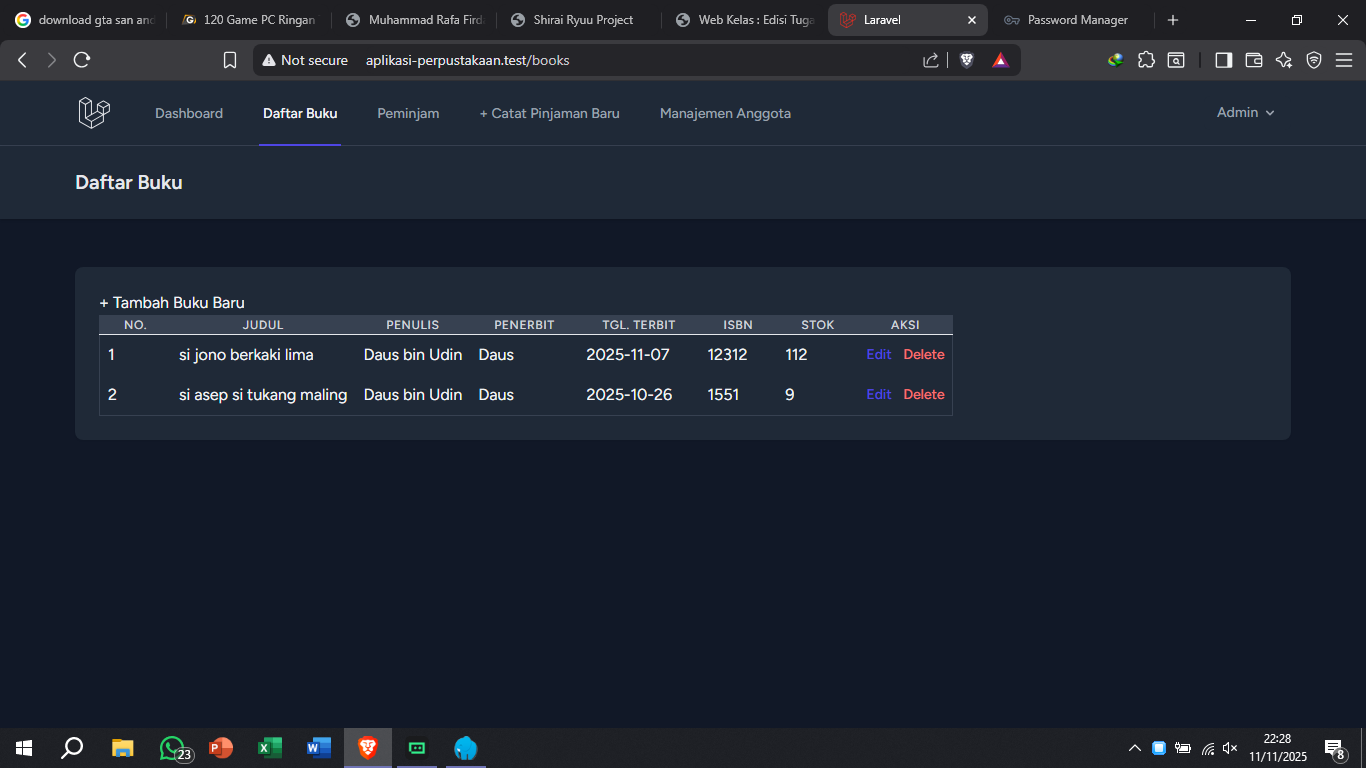Screen dimensions: 1366x768
Task: Open the Brave Wallet icon
Action: (x=1253, y=60)
